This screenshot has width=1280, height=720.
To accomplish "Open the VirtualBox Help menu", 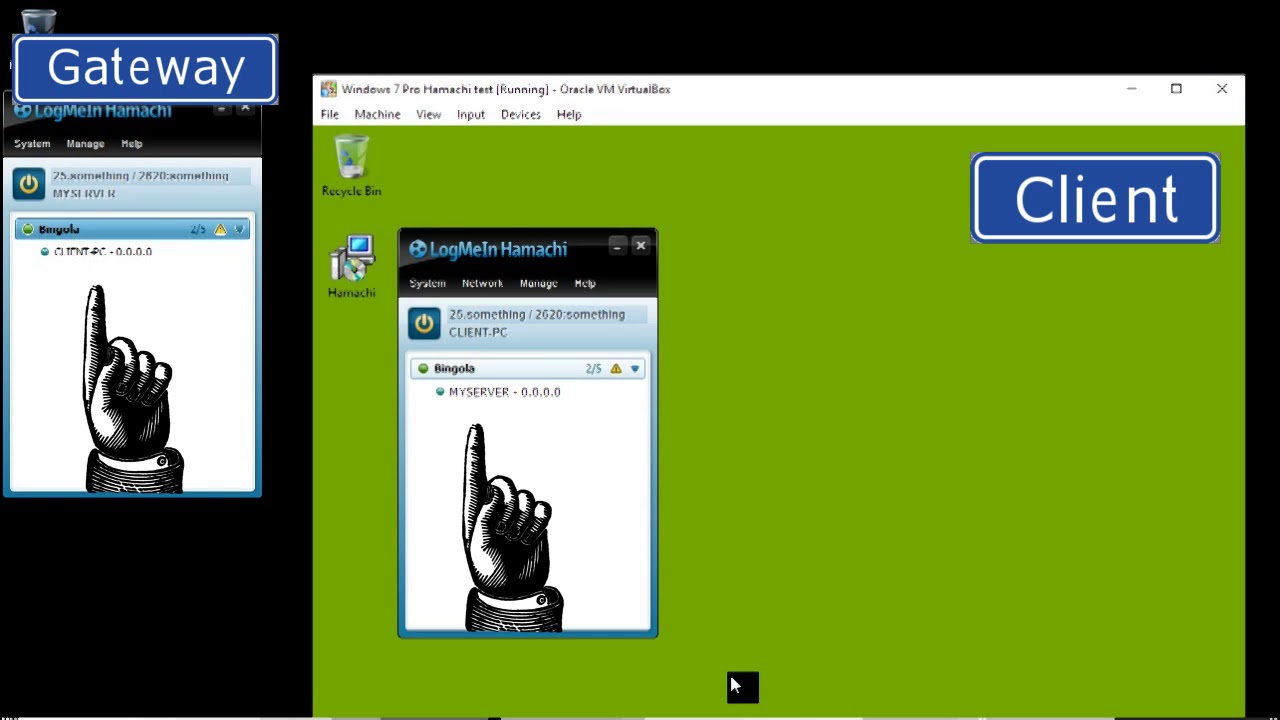I will (x=568, y=114).
